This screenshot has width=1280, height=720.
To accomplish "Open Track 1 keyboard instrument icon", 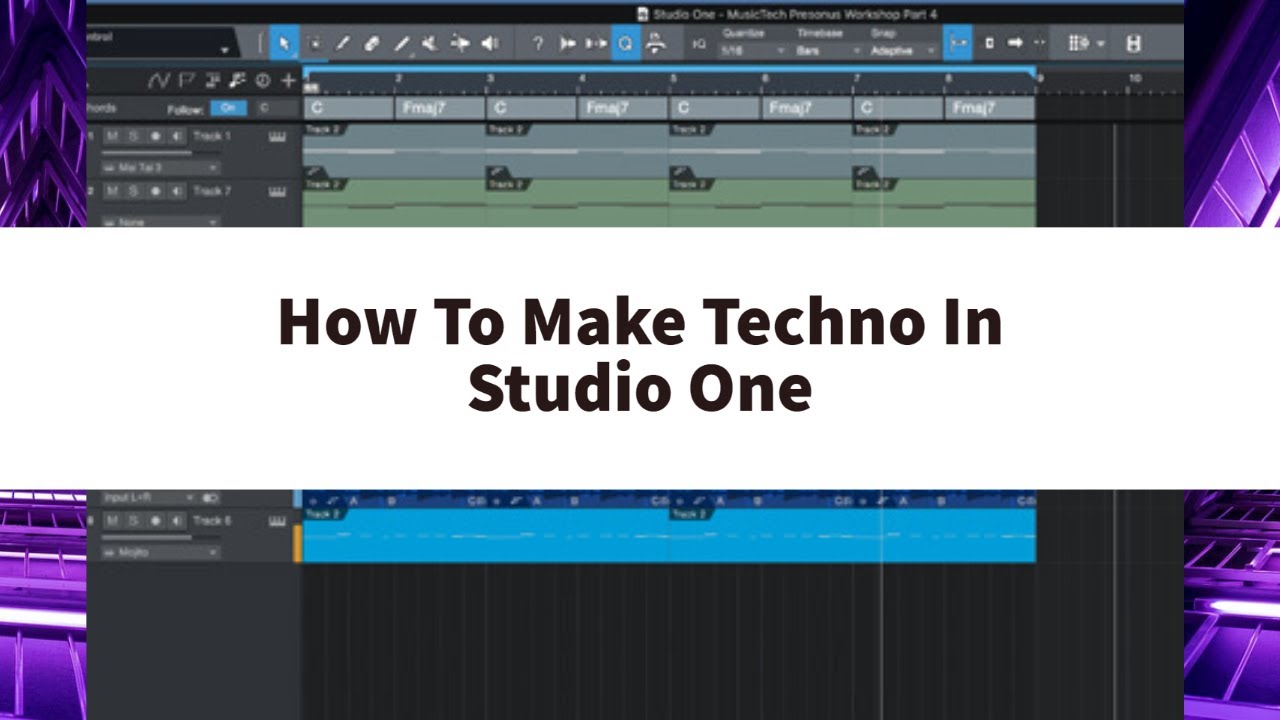I will (277, 136).
